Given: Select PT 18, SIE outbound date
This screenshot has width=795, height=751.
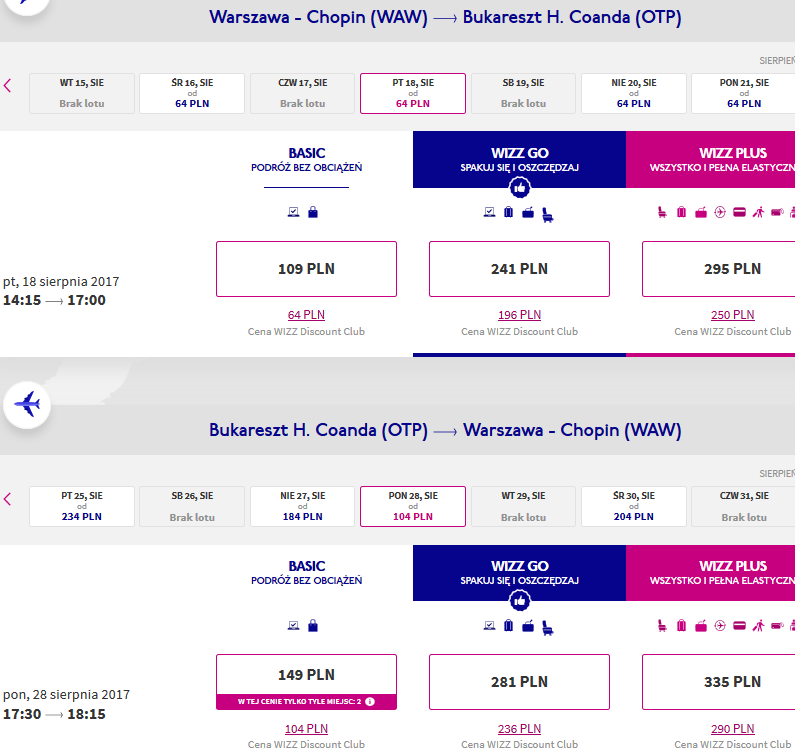Looking at the screenshot, I should coord(413,93).
